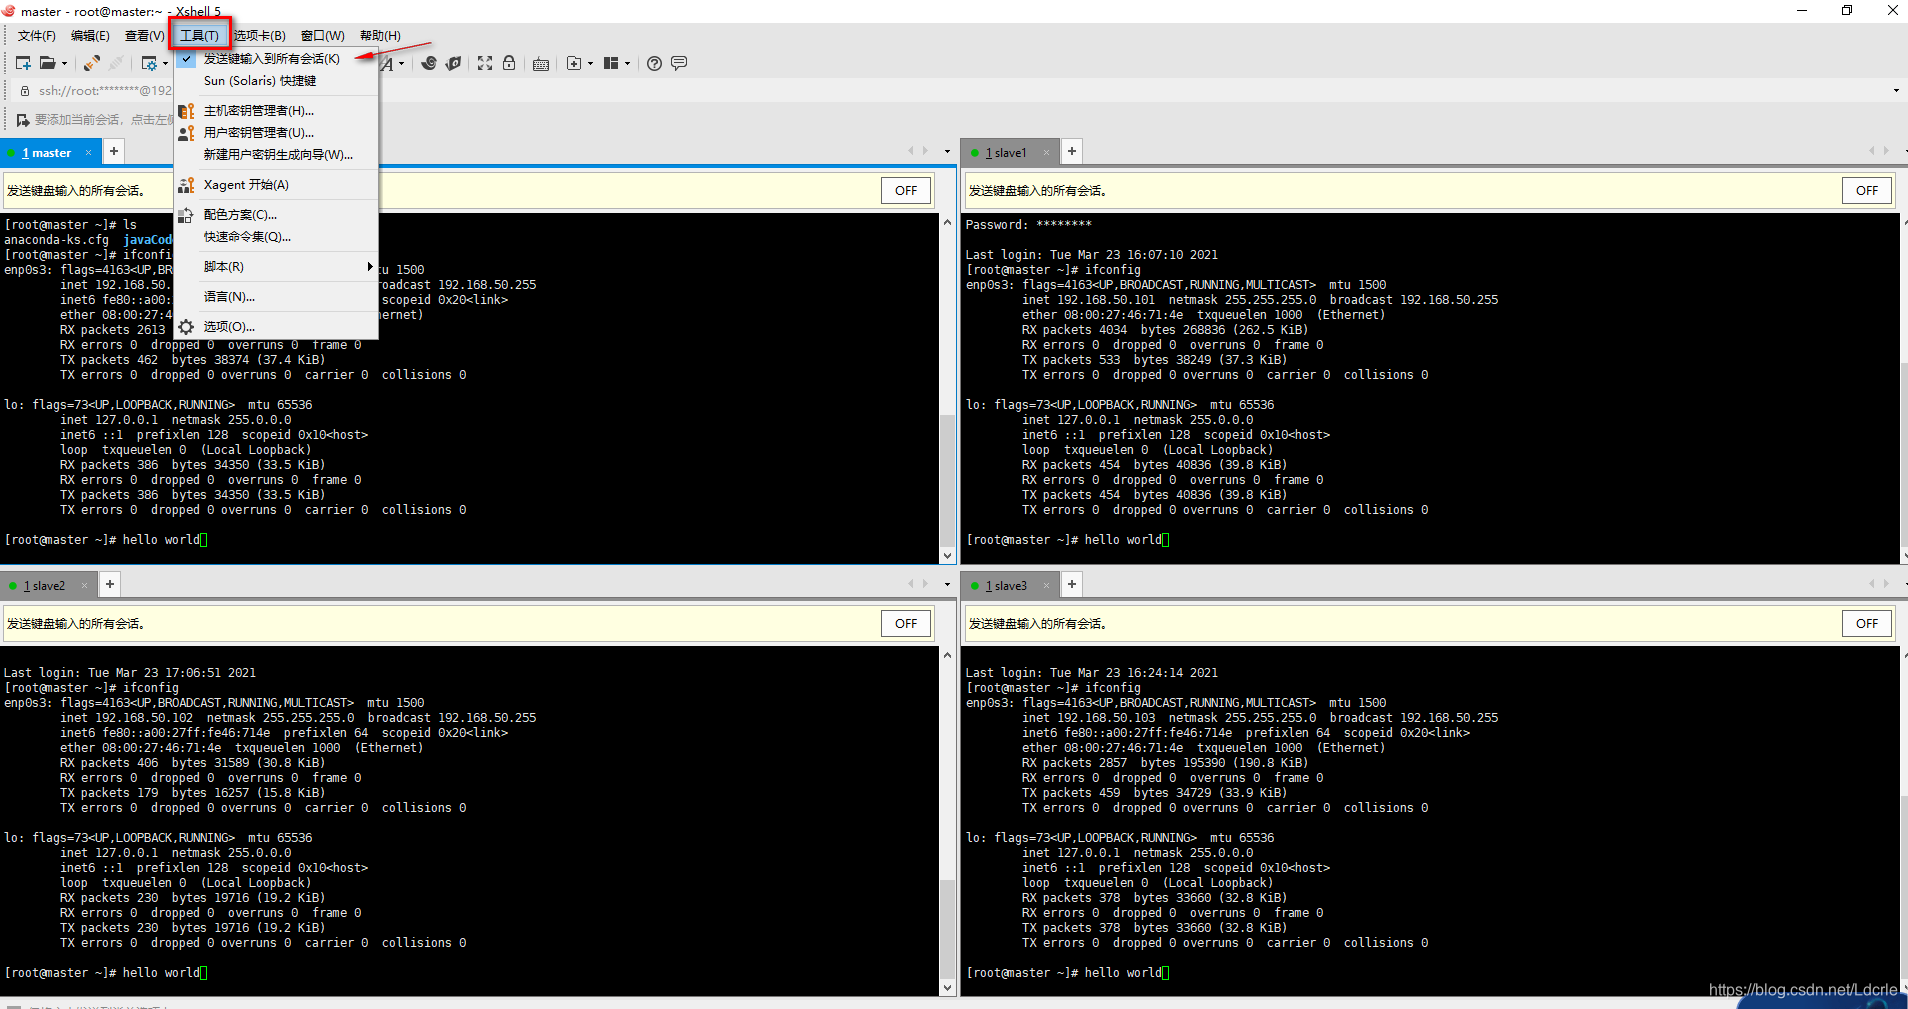Open 配色方案(C) menu item

(277, 215)
